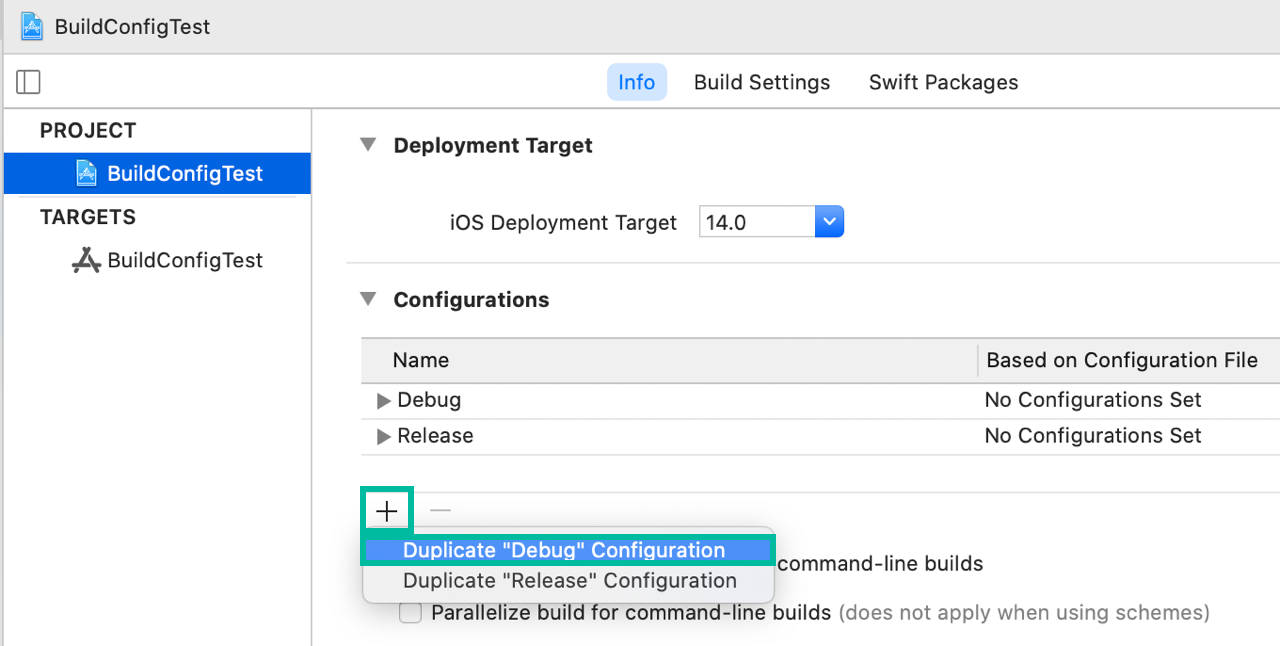
Task: Hide the project and targets list sidebar
Action: coord(29,82)
